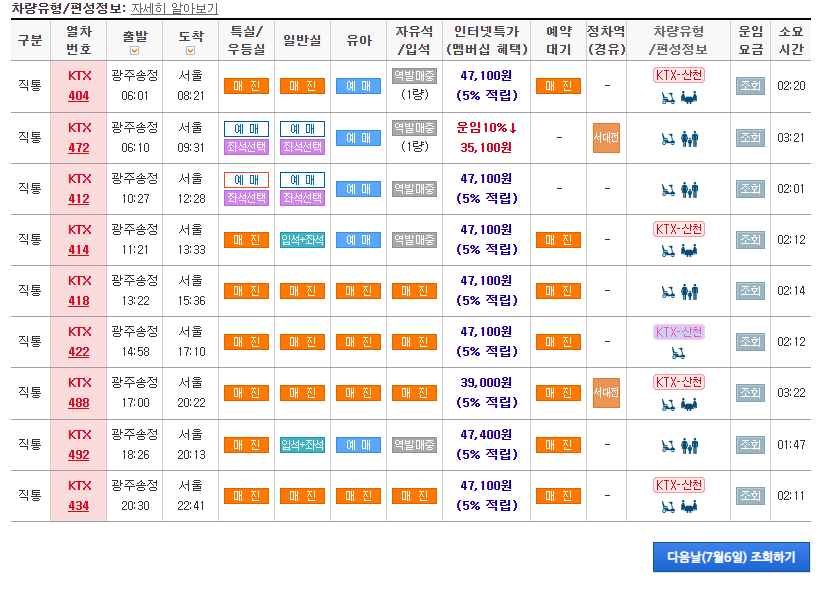
Task: Click the wheelchair icon for train KTX 472
Action: pos(668,138)
